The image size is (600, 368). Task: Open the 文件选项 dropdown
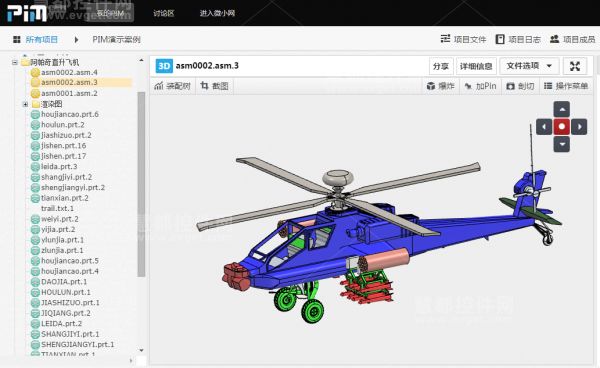tap(529, 66)
